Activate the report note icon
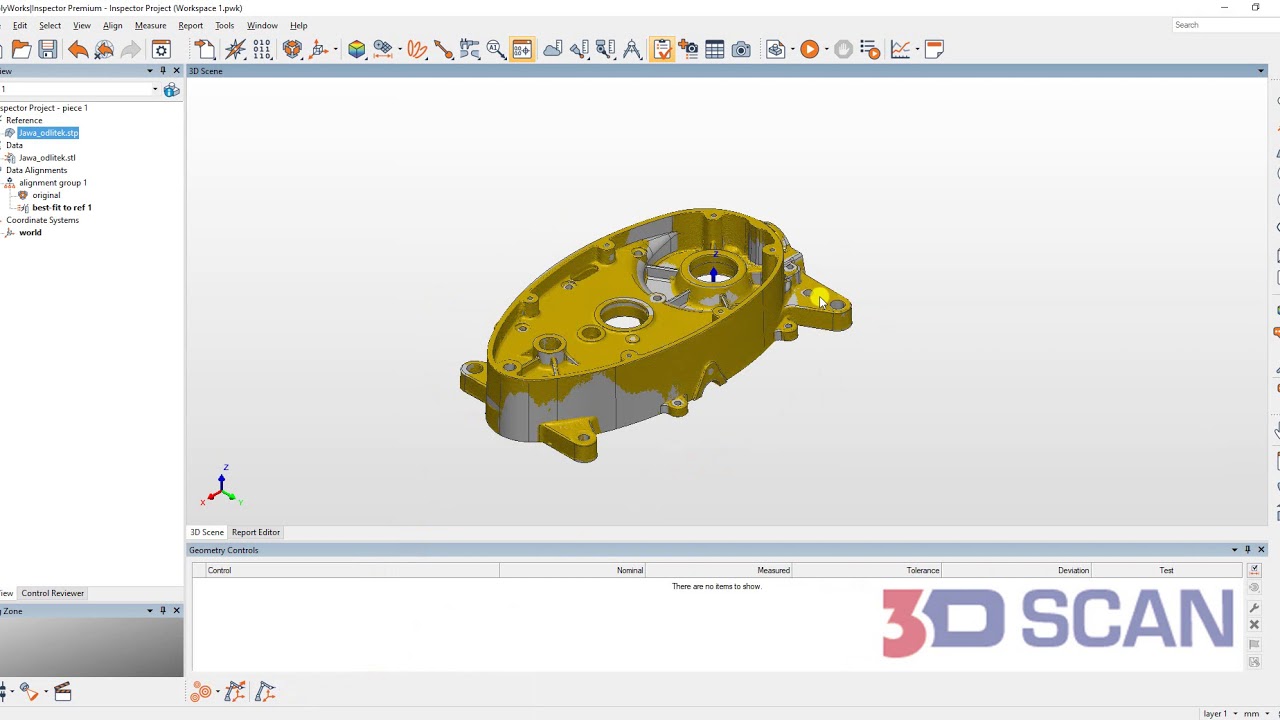The width and height of the screenshot is (1280, 720). (x=934, y=49)
